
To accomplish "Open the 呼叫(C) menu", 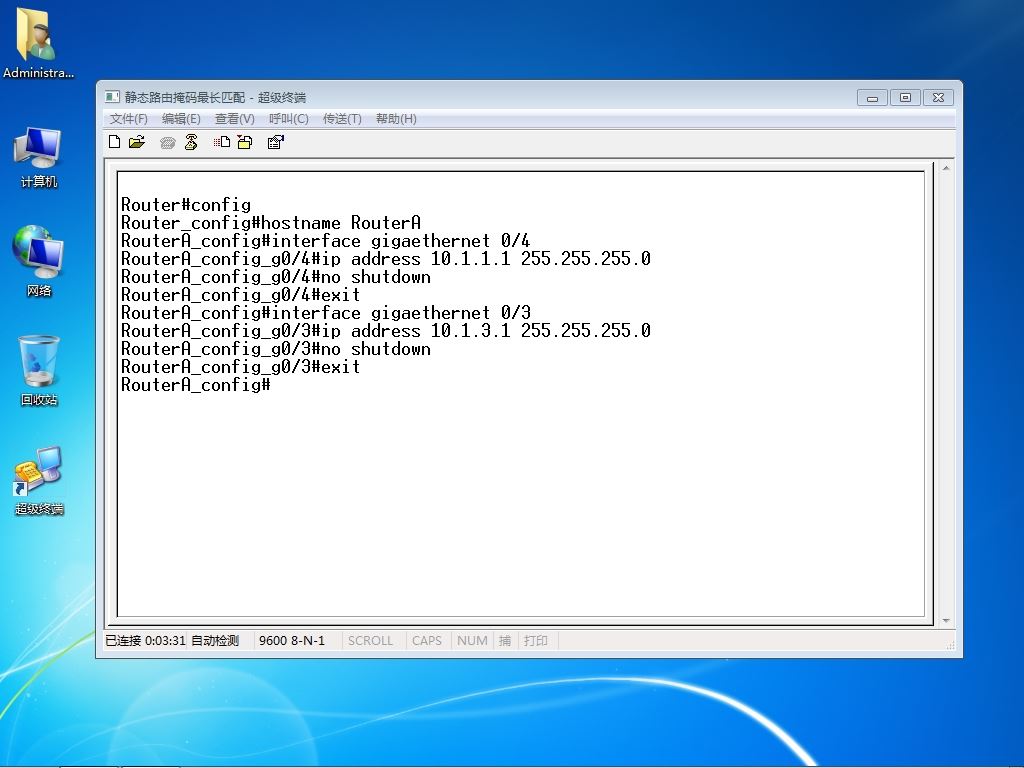I will (289, 119).
